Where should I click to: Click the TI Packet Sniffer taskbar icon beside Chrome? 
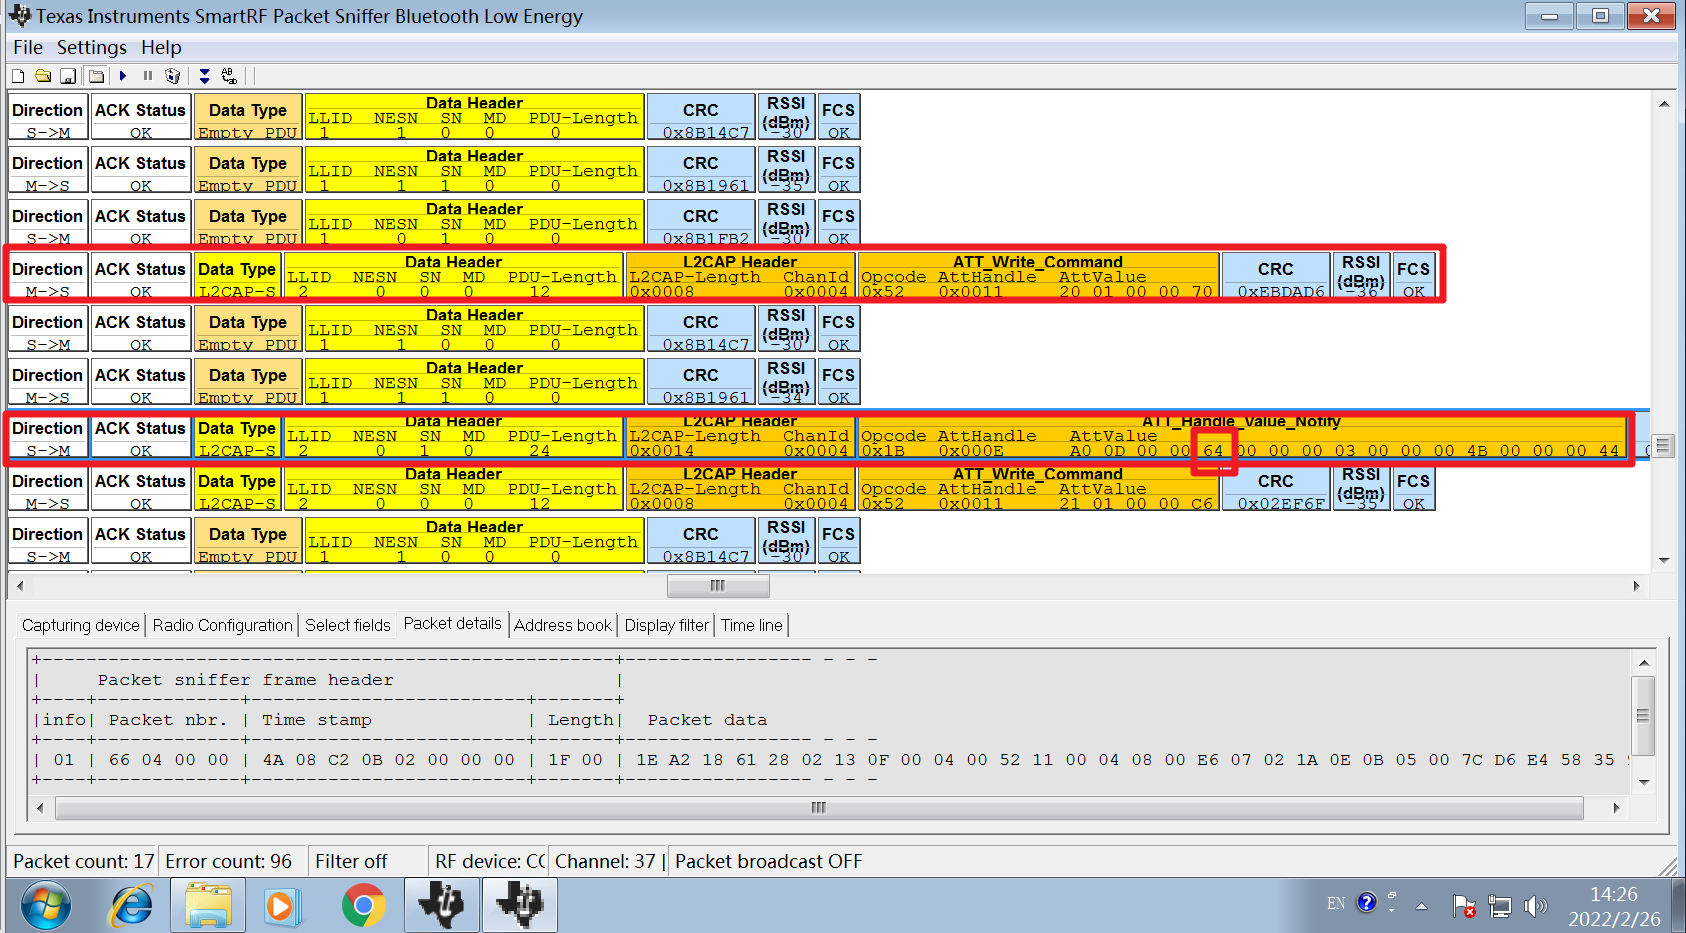(x=441, y=906)
